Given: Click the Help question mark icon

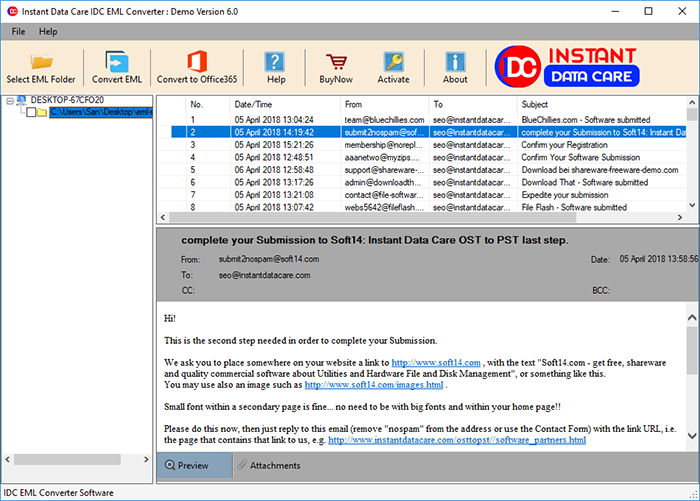Looking at the screenshot, I should coord(275,62).
